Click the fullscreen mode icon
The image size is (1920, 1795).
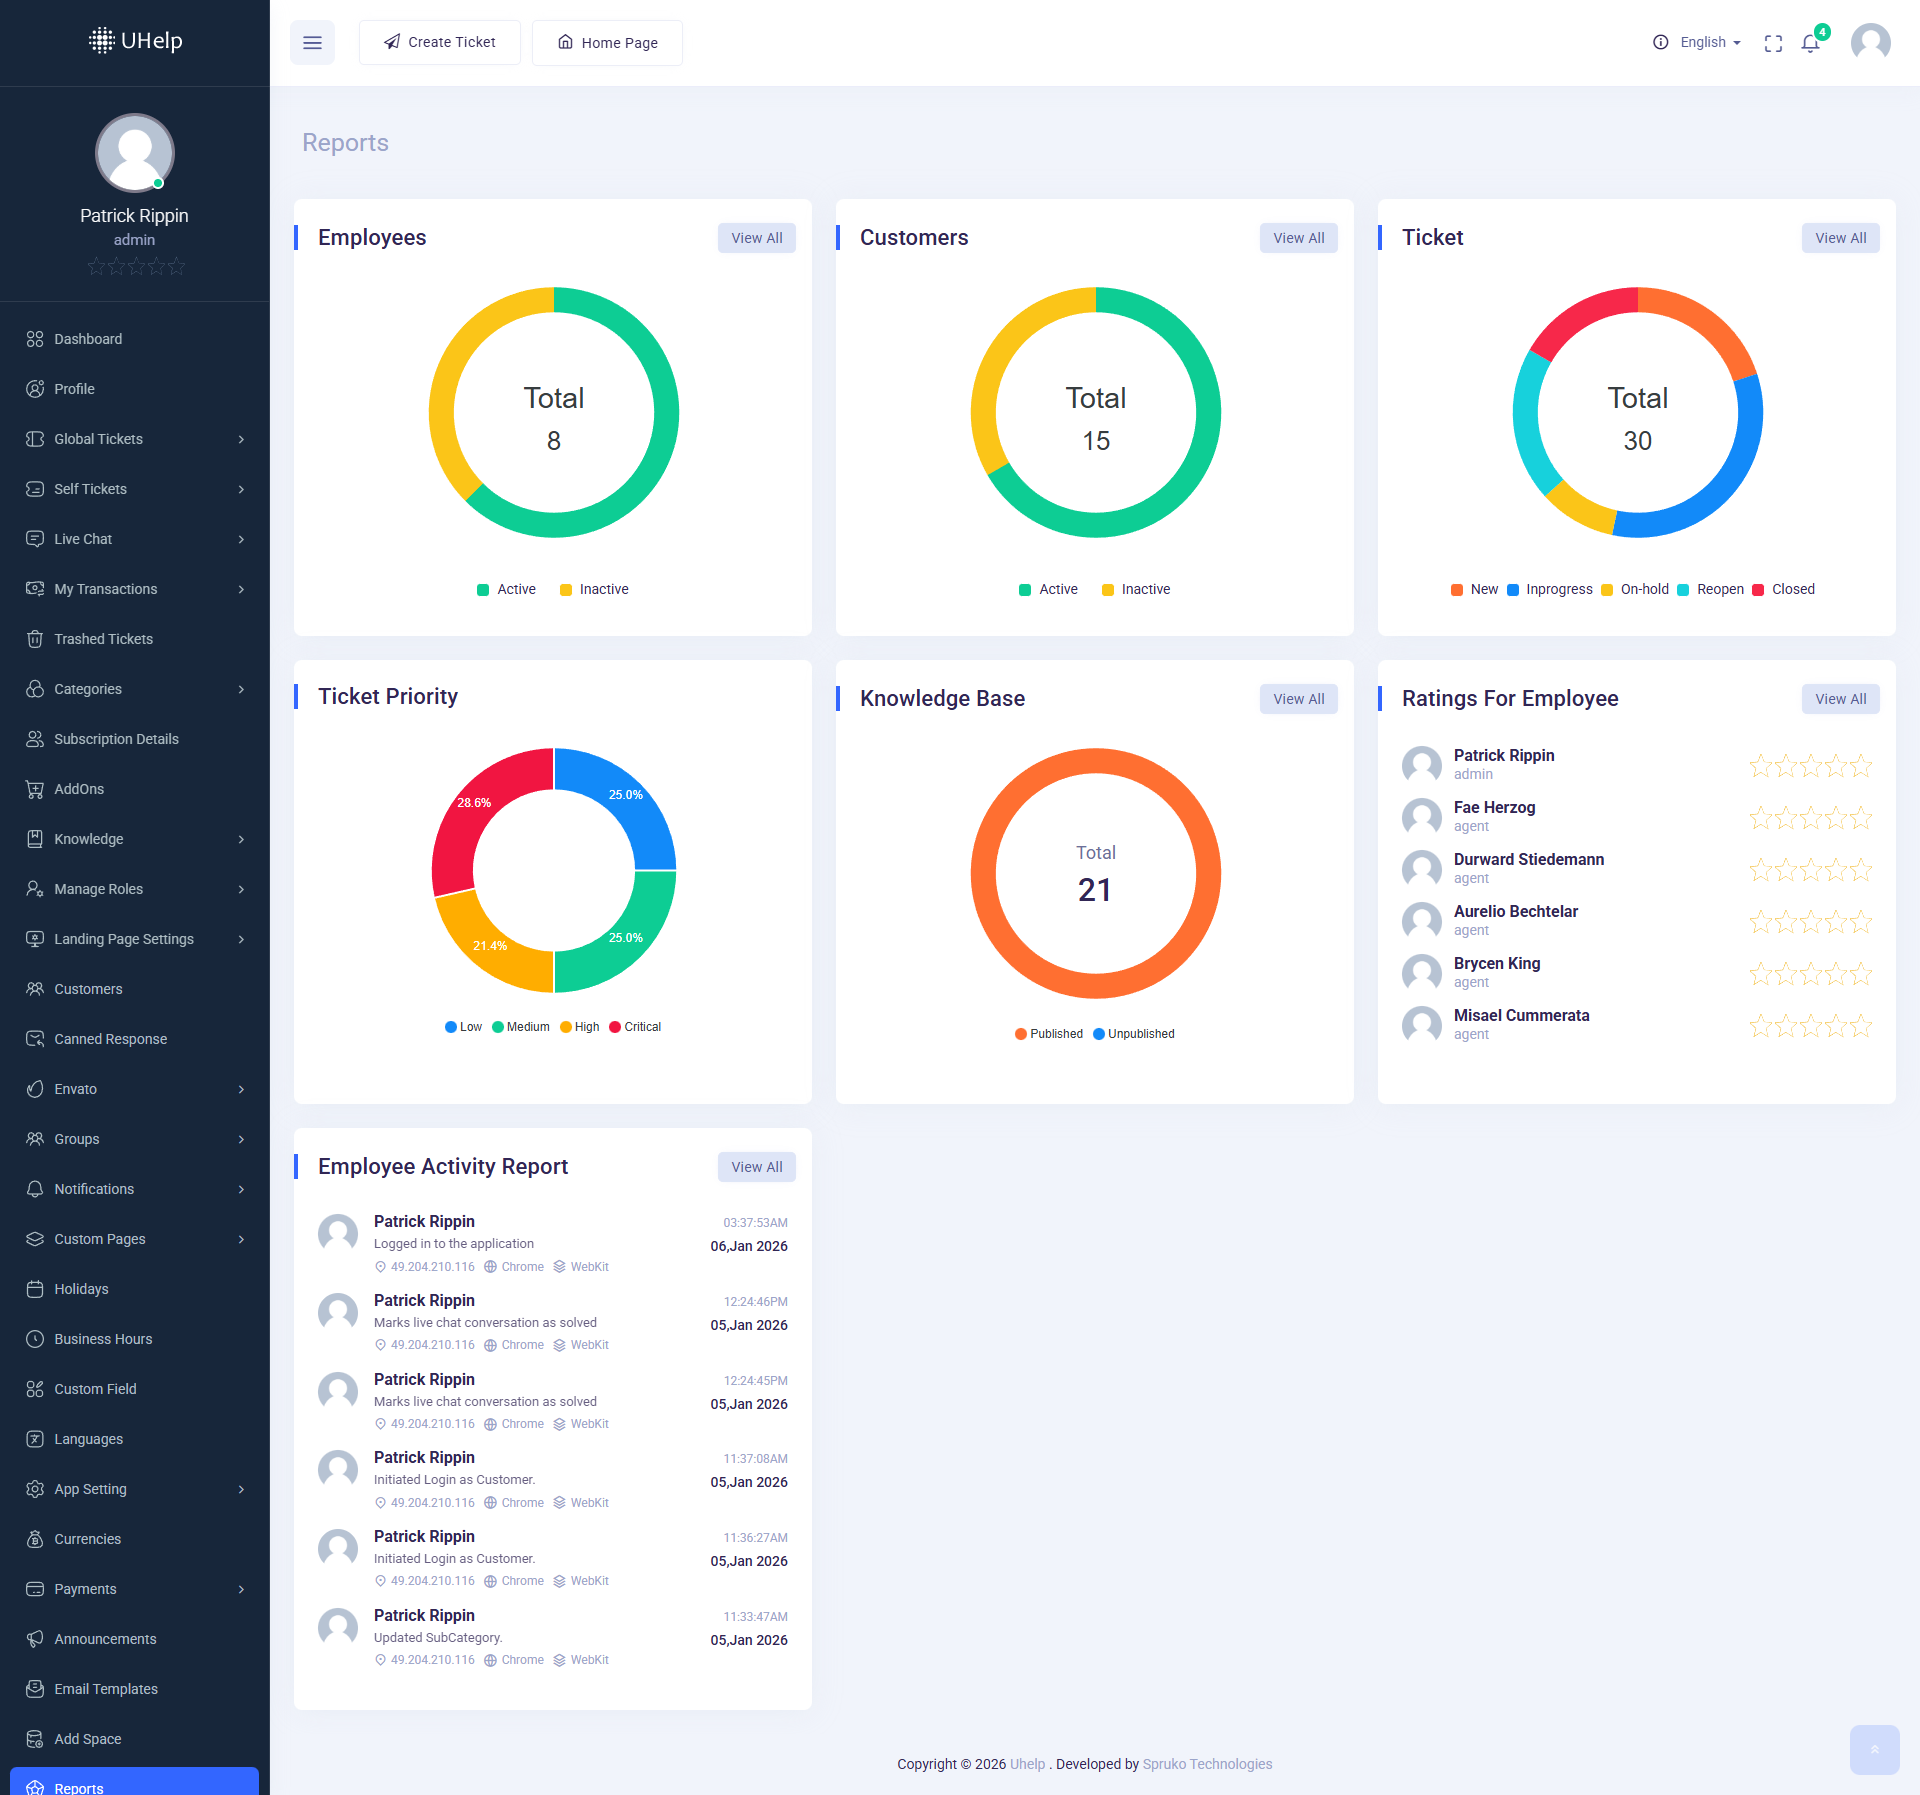click(x=1773, y=43)
